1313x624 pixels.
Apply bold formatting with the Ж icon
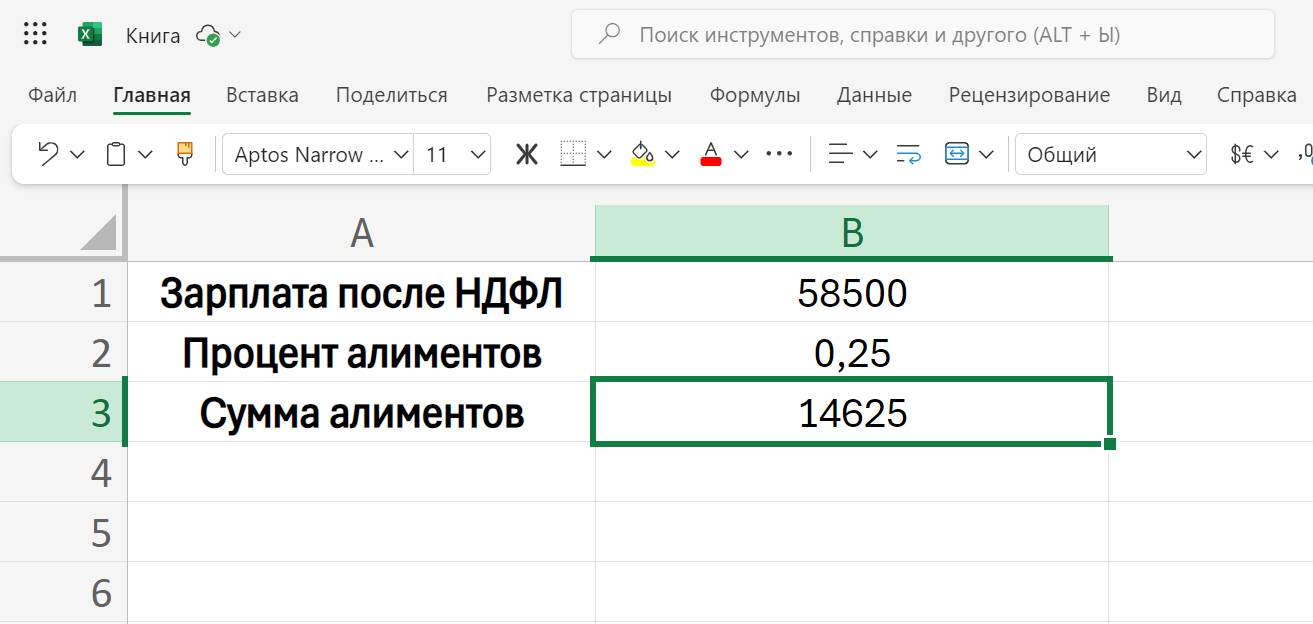pos(526,153)
